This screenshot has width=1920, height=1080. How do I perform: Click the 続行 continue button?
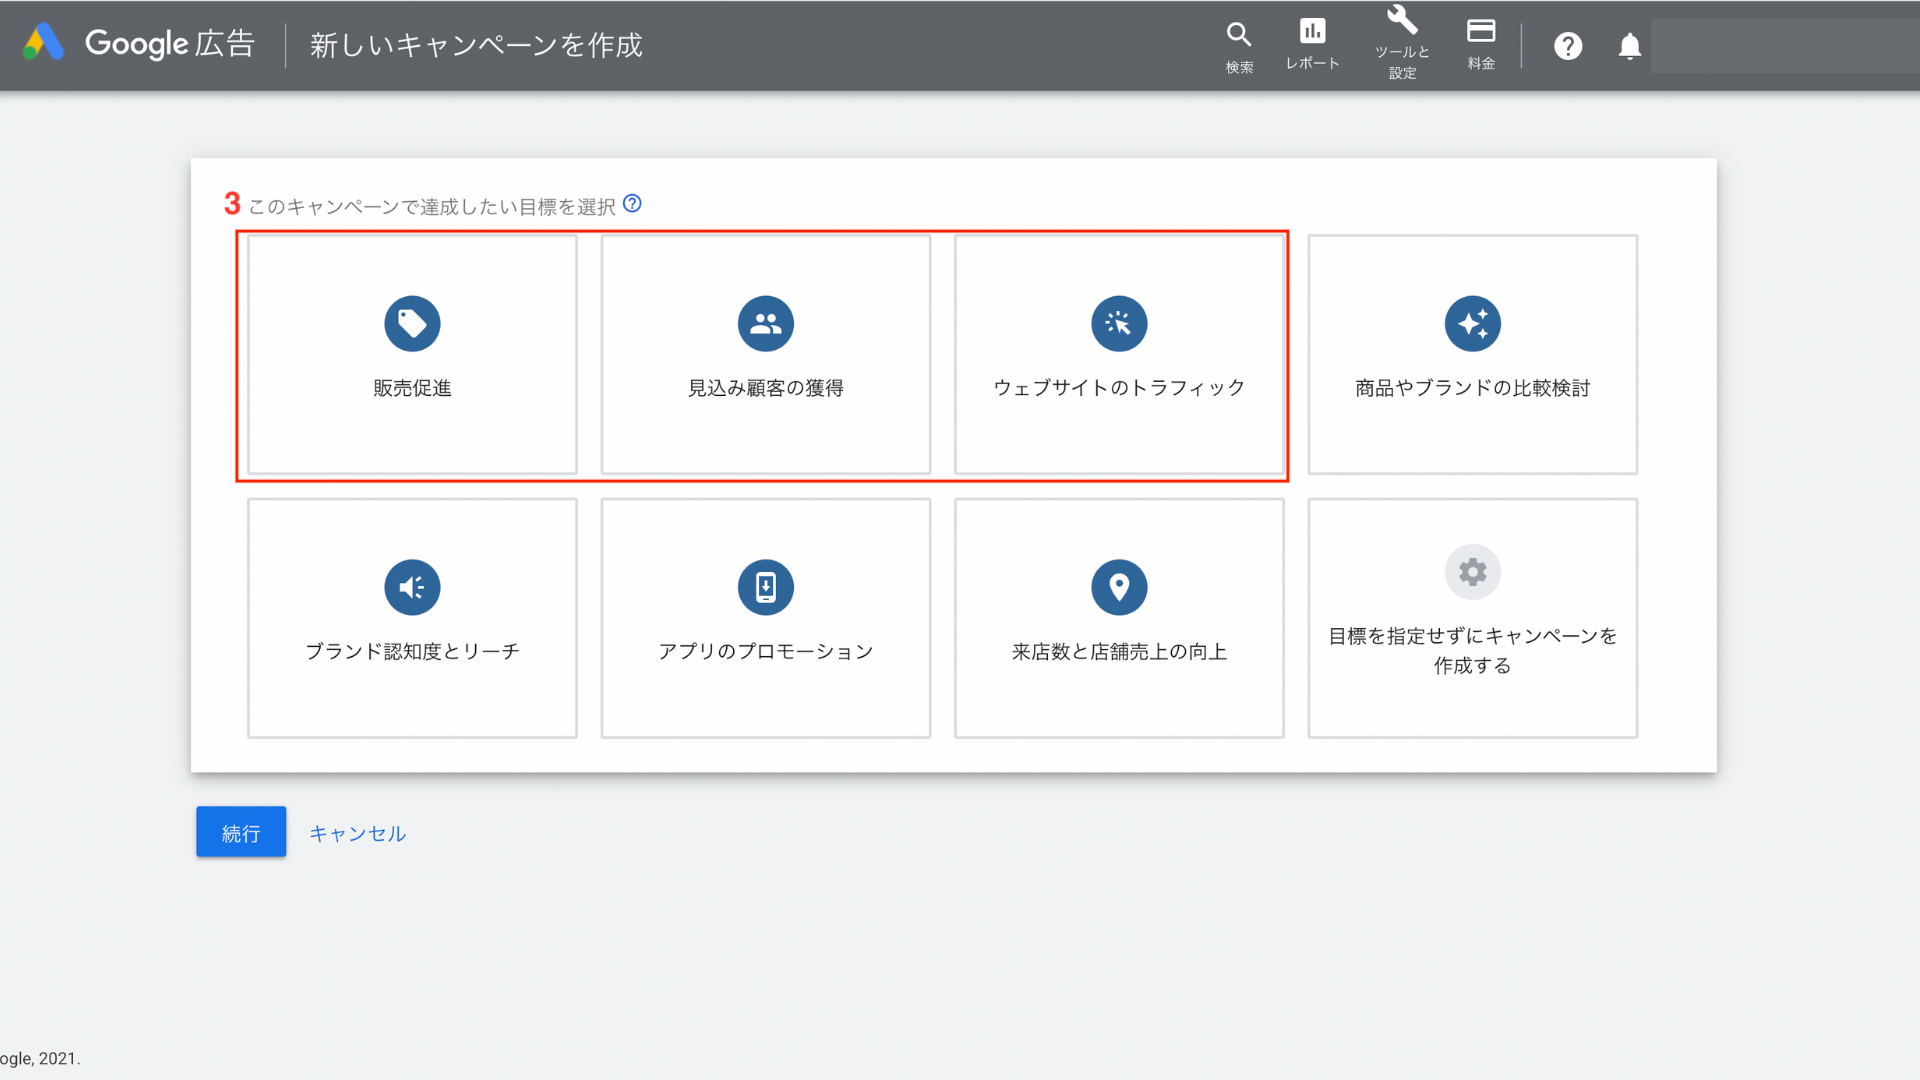pyautogui.click(x=241, y=832)
